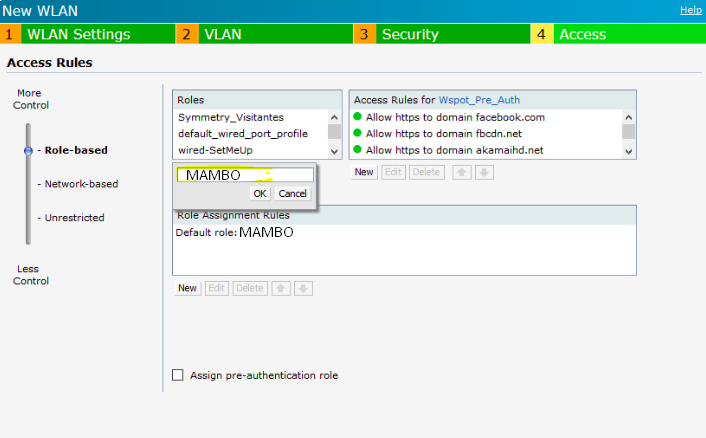Select Symmetry_Visitantes in the Roles list

(x=231, y=117)
